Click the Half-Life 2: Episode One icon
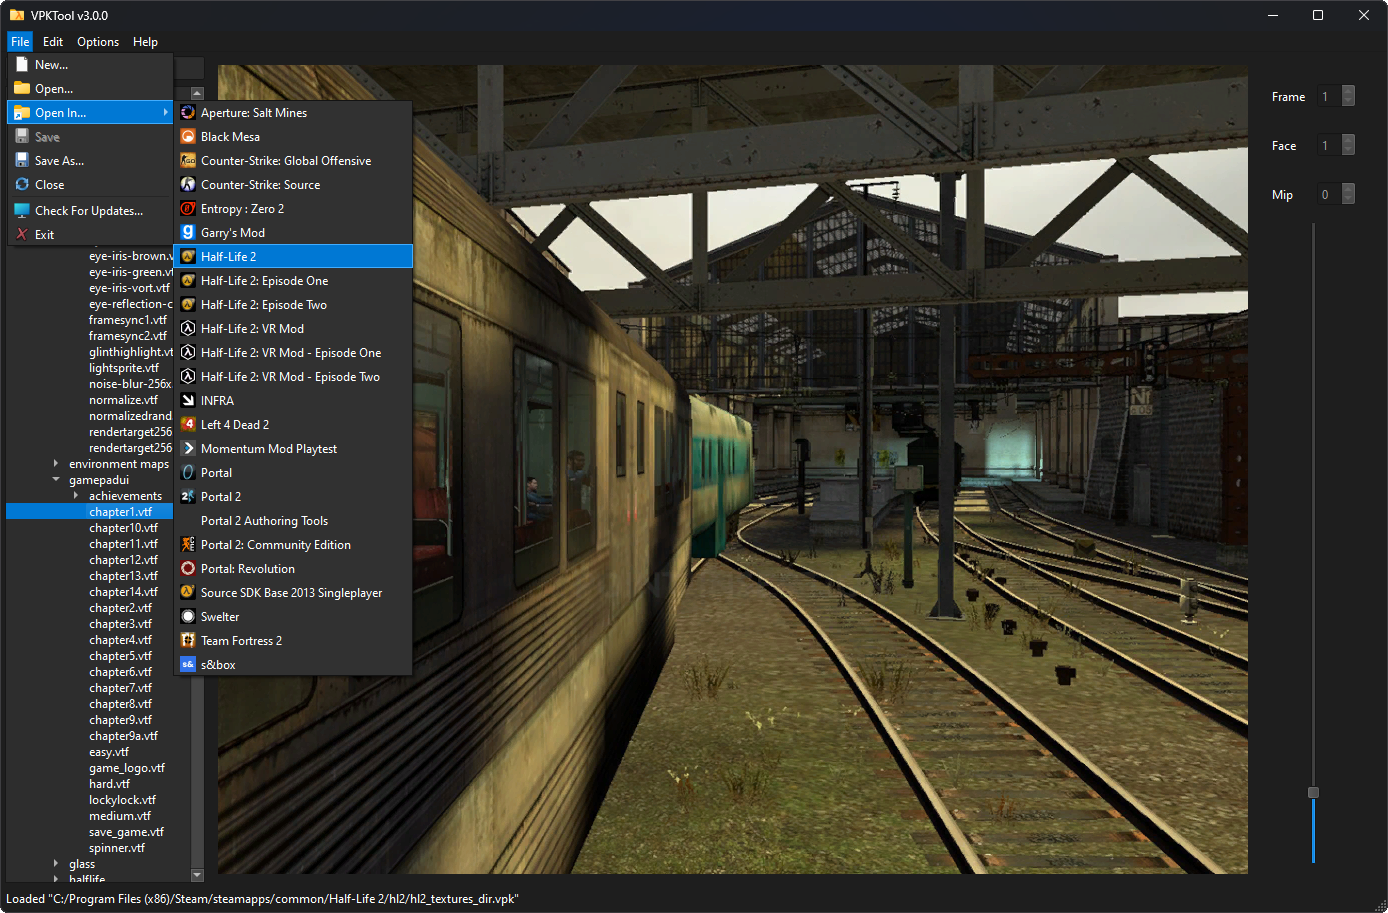Image resolution: width=1388 pixels, height=913 pixels. [188, 280]
